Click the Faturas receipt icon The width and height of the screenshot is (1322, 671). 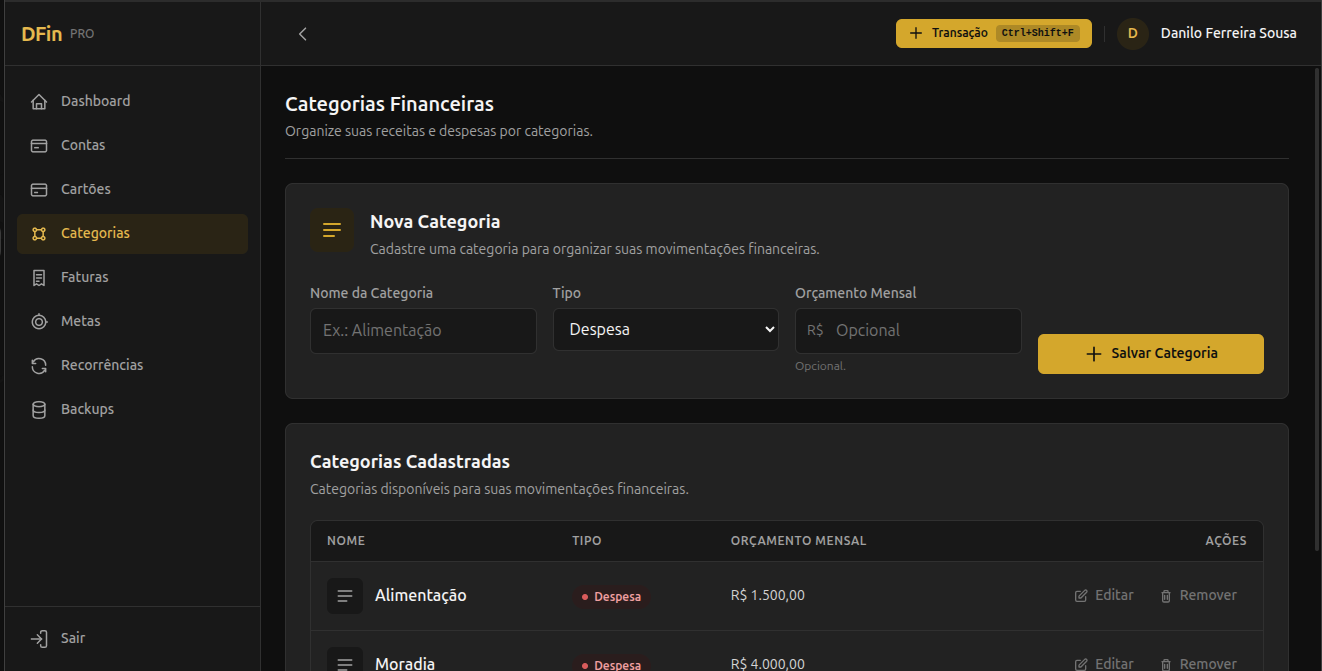point(39,277)
